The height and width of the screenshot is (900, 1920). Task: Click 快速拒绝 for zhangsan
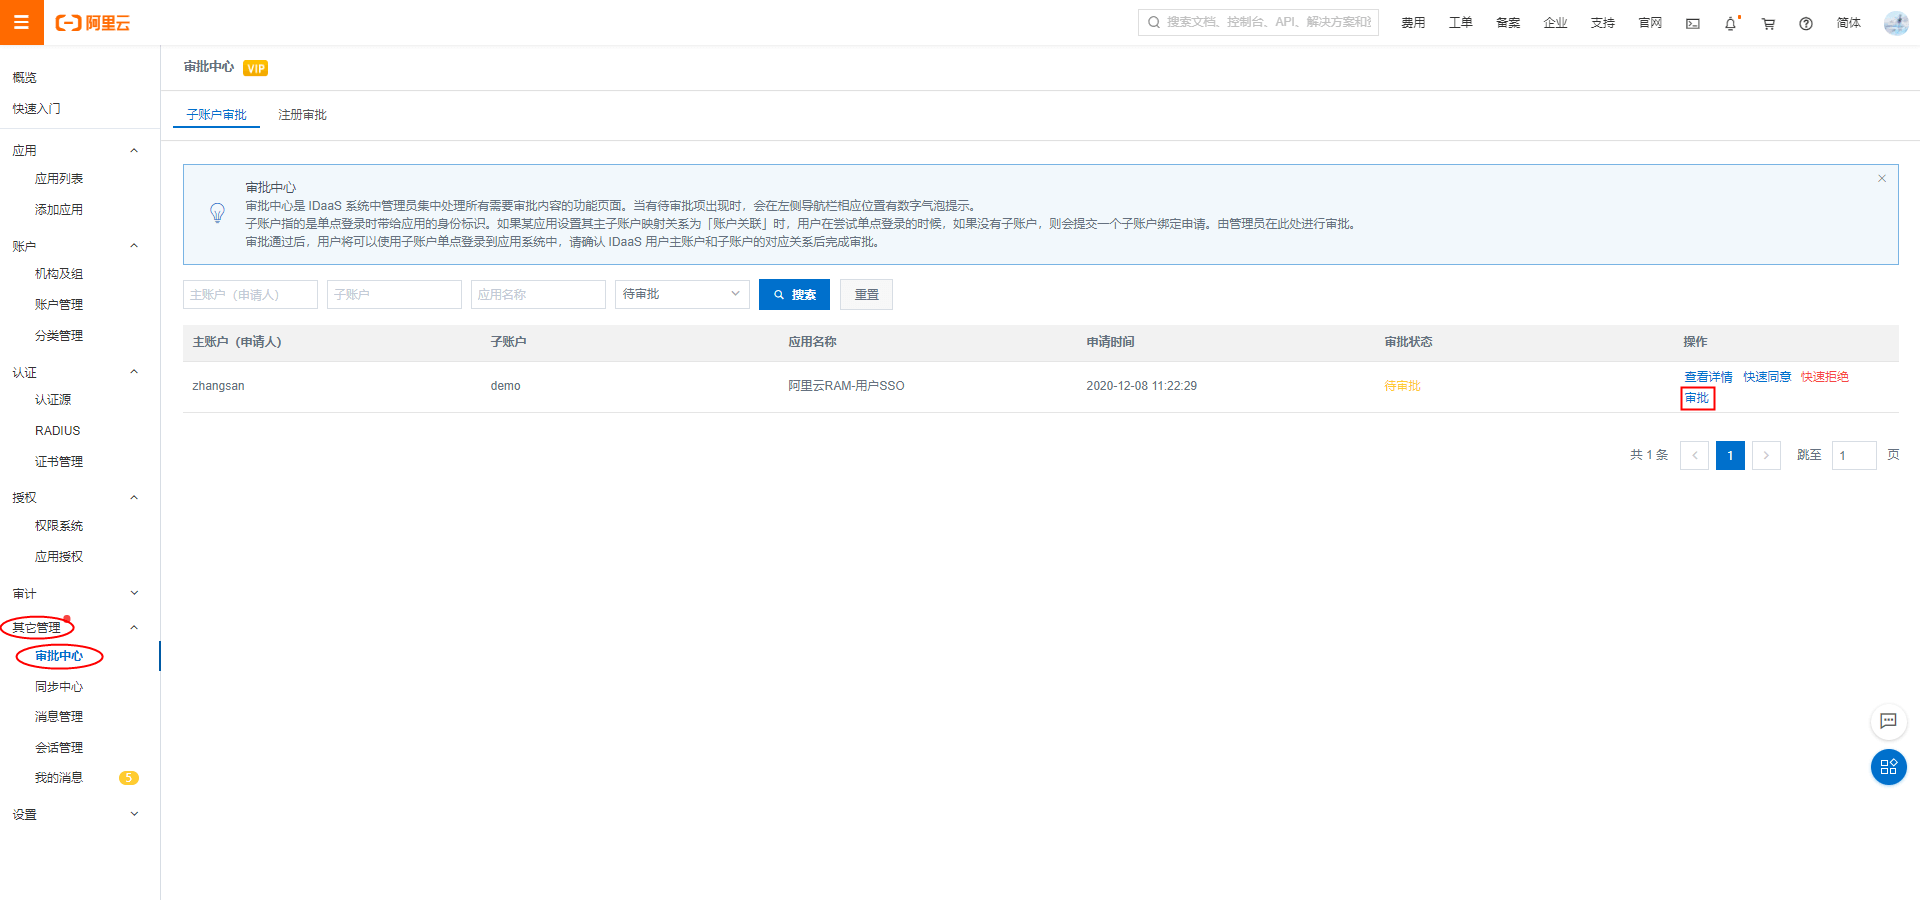(x=1825, y=377)
